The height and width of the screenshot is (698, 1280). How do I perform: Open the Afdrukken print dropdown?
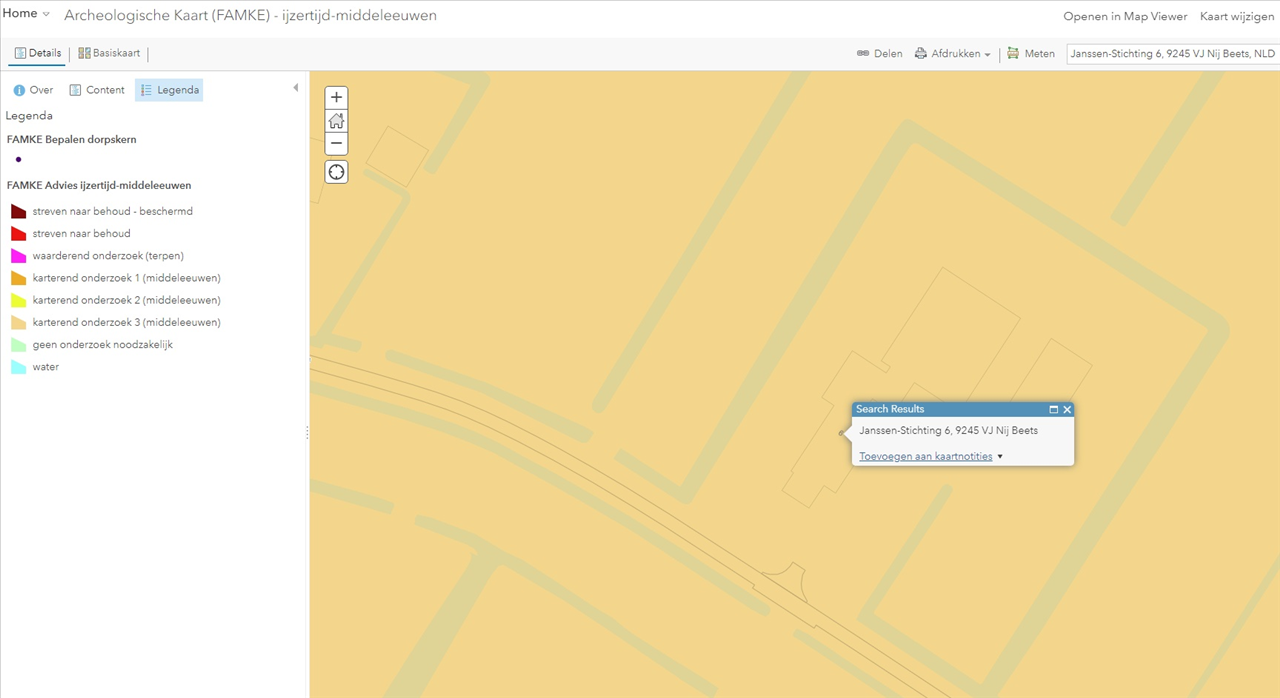tap(953, 54)
